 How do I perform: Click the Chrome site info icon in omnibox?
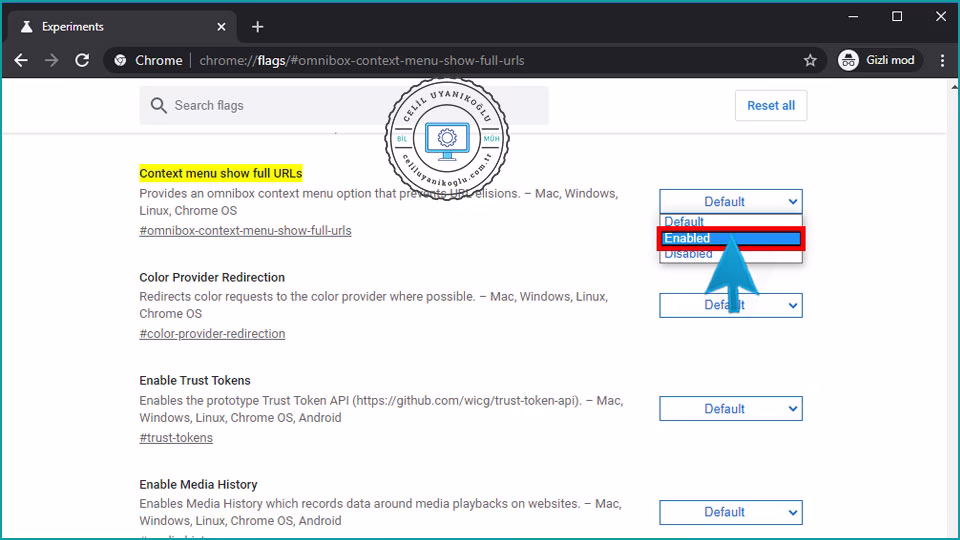[121, 60]
